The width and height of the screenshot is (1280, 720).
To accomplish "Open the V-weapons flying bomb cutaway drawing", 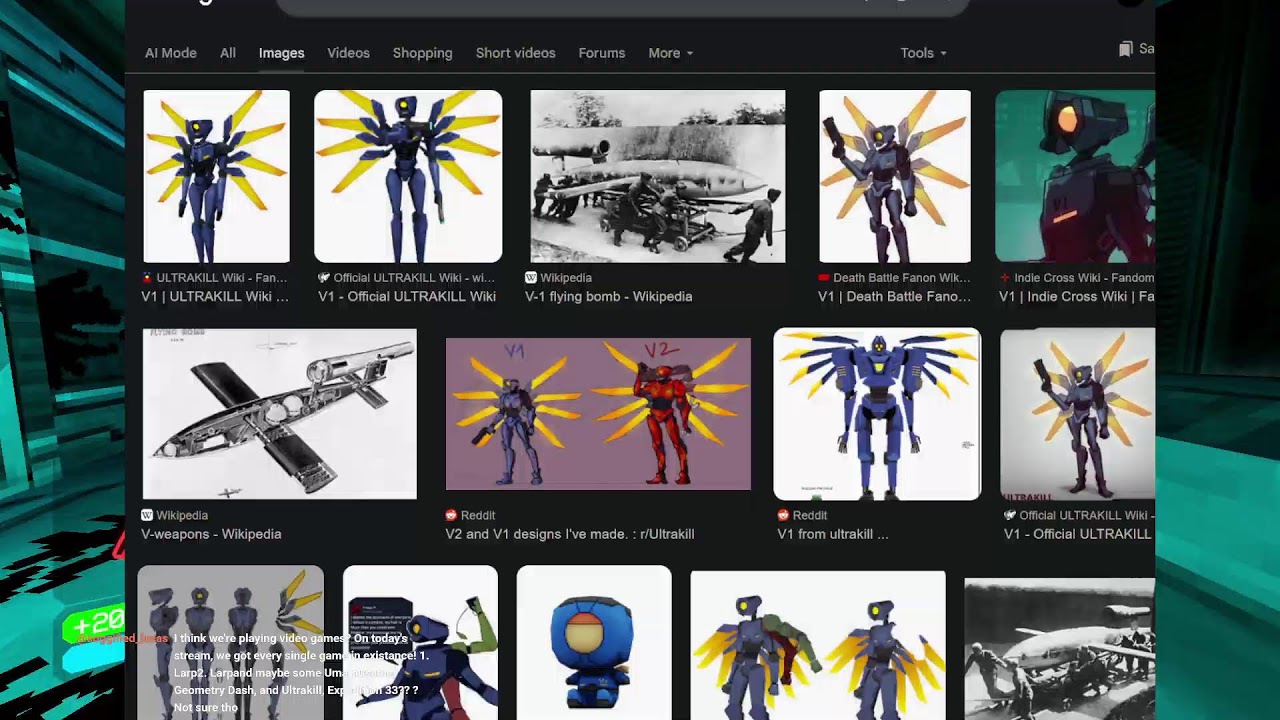I will pyautogui.click(x=279, y=414).
